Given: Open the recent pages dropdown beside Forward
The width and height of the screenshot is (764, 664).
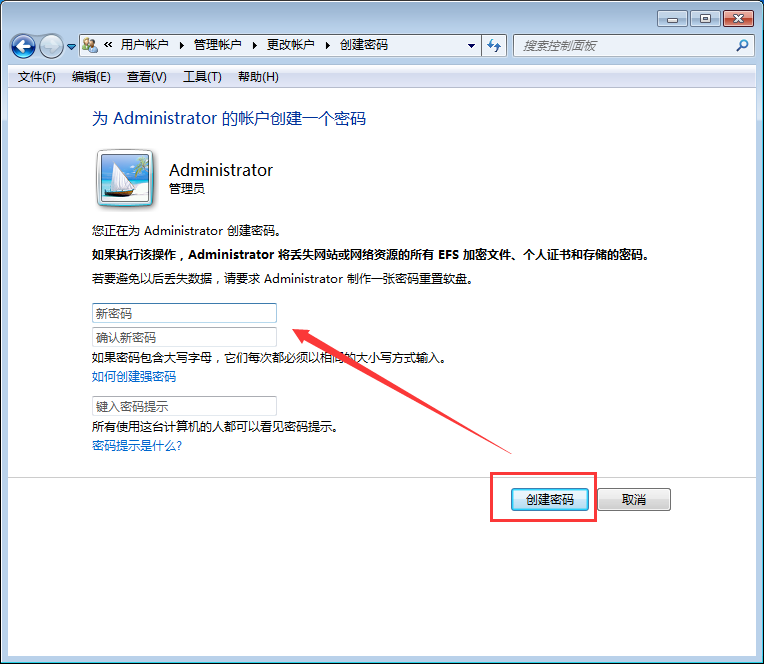Looking at the screenshot, I should click(72, 47).
